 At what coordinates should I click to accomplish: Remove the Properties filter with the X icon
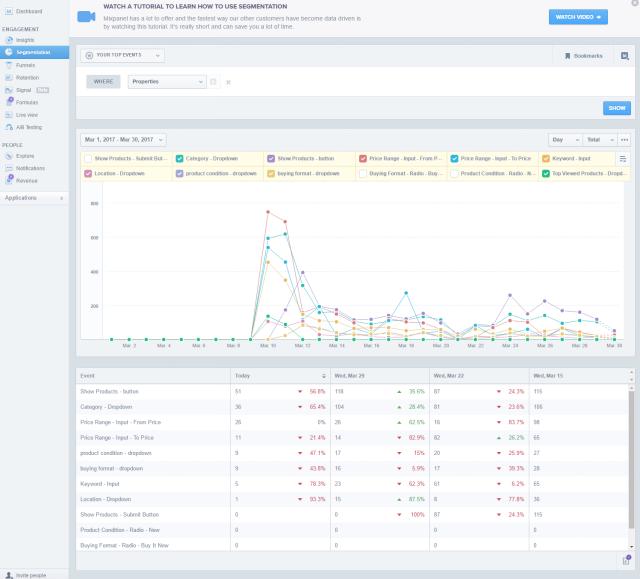(228, 82)
